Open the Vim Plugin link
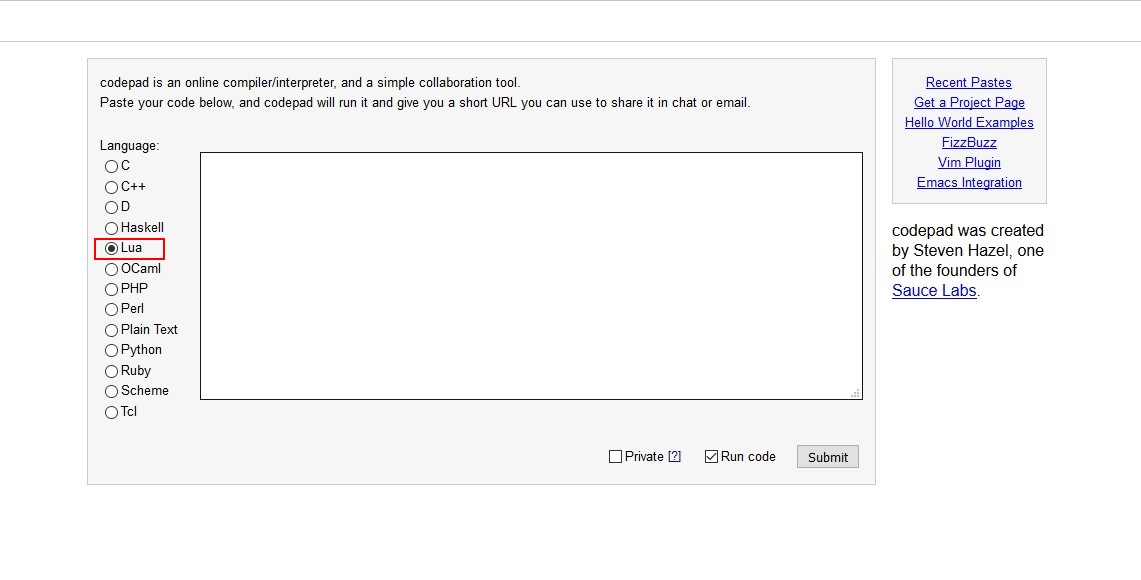1141x580 pixels. [968, 163]
